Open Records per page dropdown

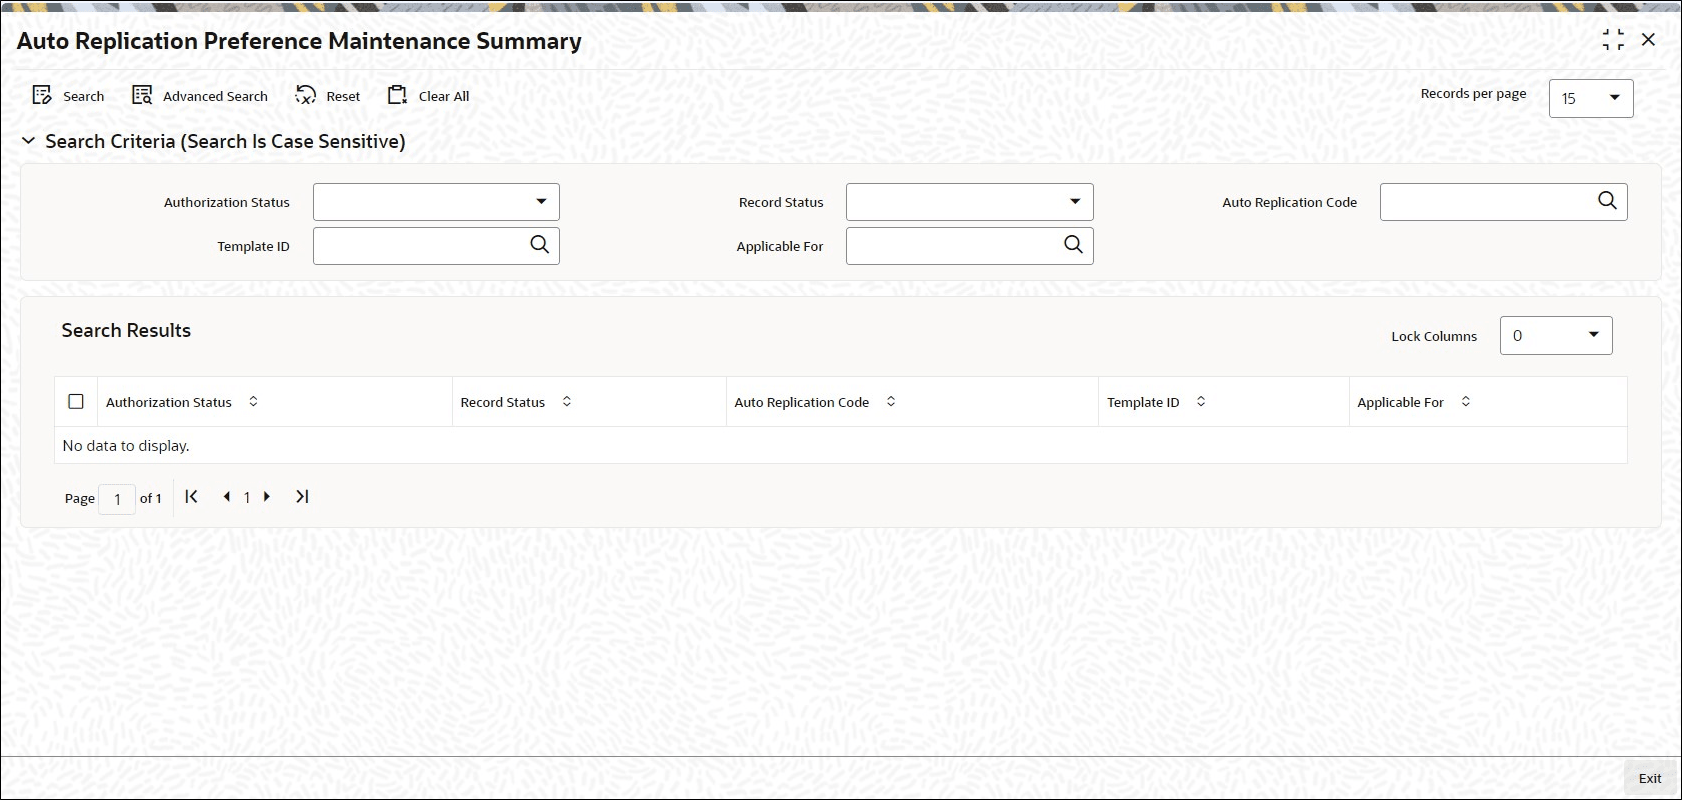pyautogui.click(x=1590, y=98)
